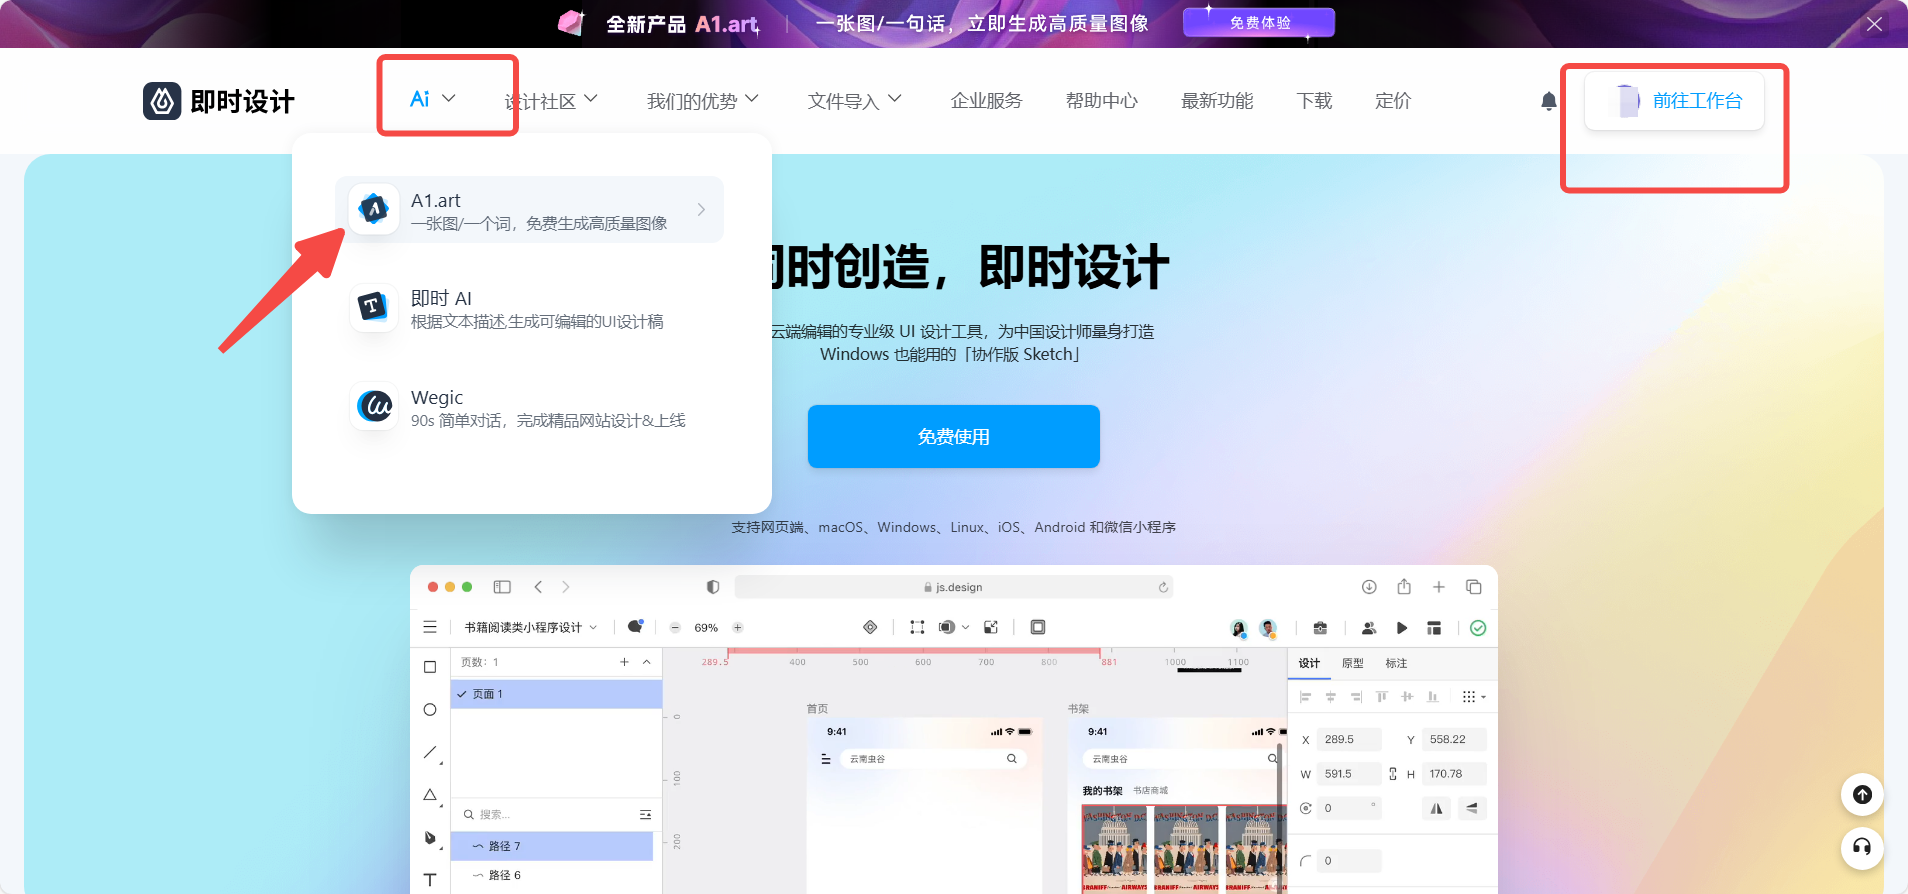1908x894 pixels.
Task: Expand the 设计社区 menu
Action: (x=551, y=100)
